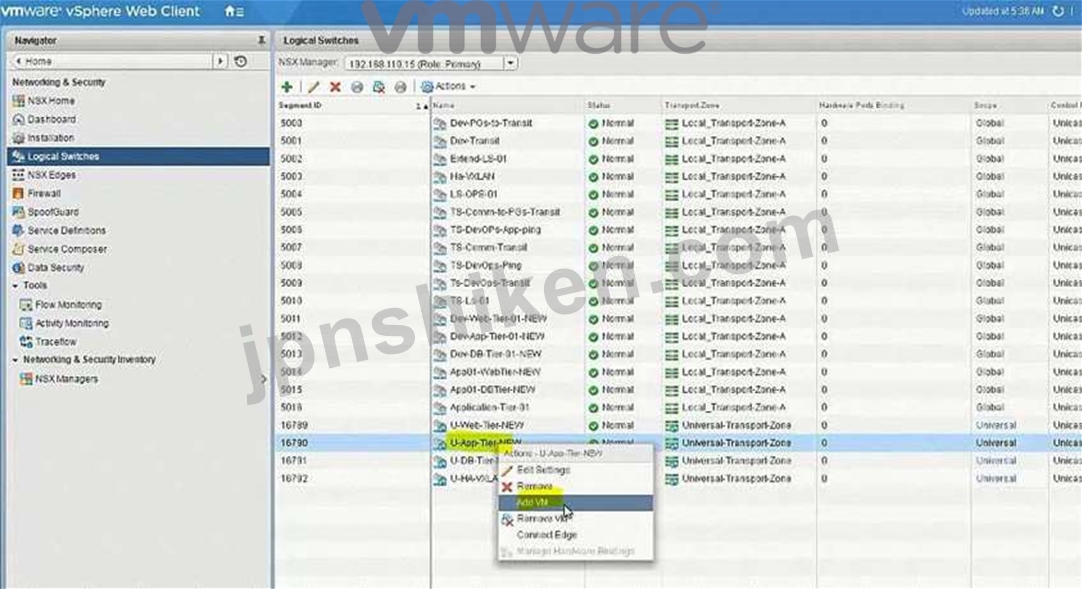The image size is (1082, 589).
Task: Open the Actions dropdown in the toolbar
Action: tap(449, 87)
